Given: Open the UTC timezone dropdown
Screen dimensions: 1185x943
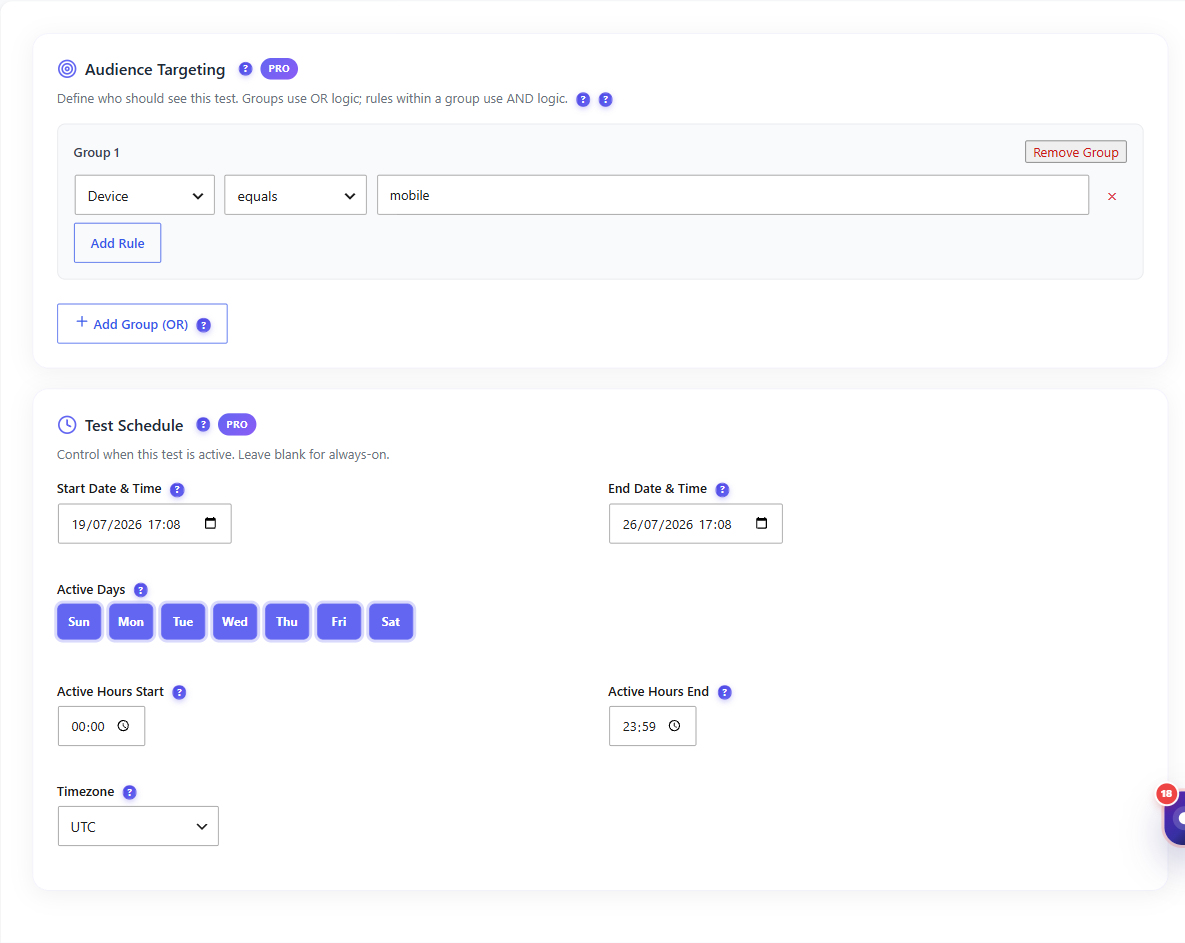Looking at the screenshot, I should (138, 827).
